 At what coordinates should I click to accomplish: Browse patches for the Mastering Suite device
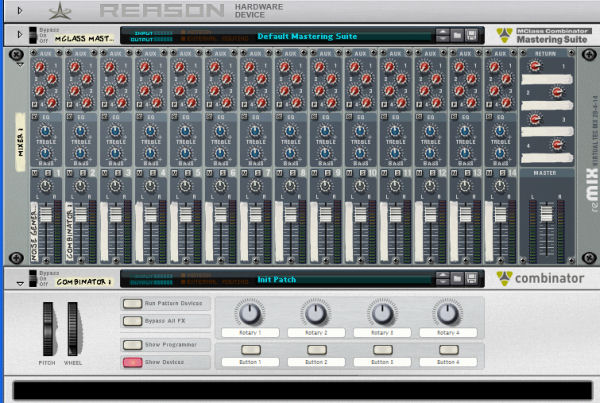[457, 36]
